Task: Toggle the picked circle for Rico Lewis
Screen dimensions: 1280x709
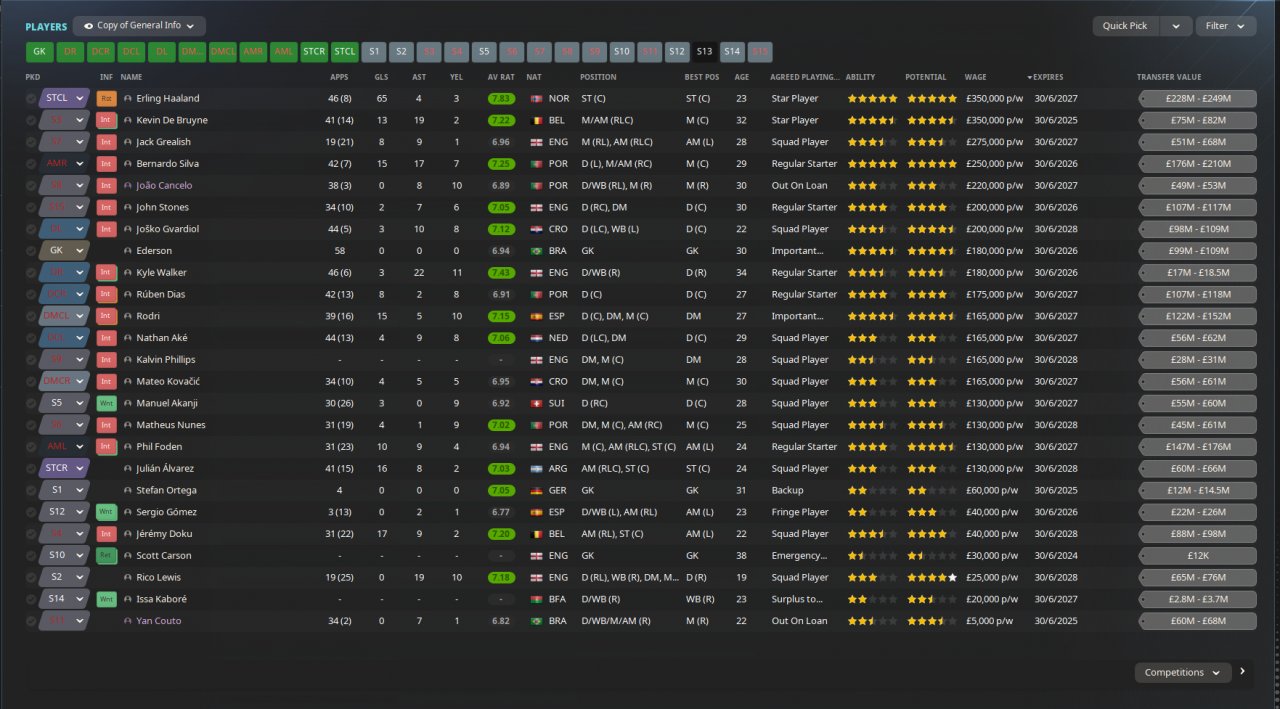Action: point(31,577)
